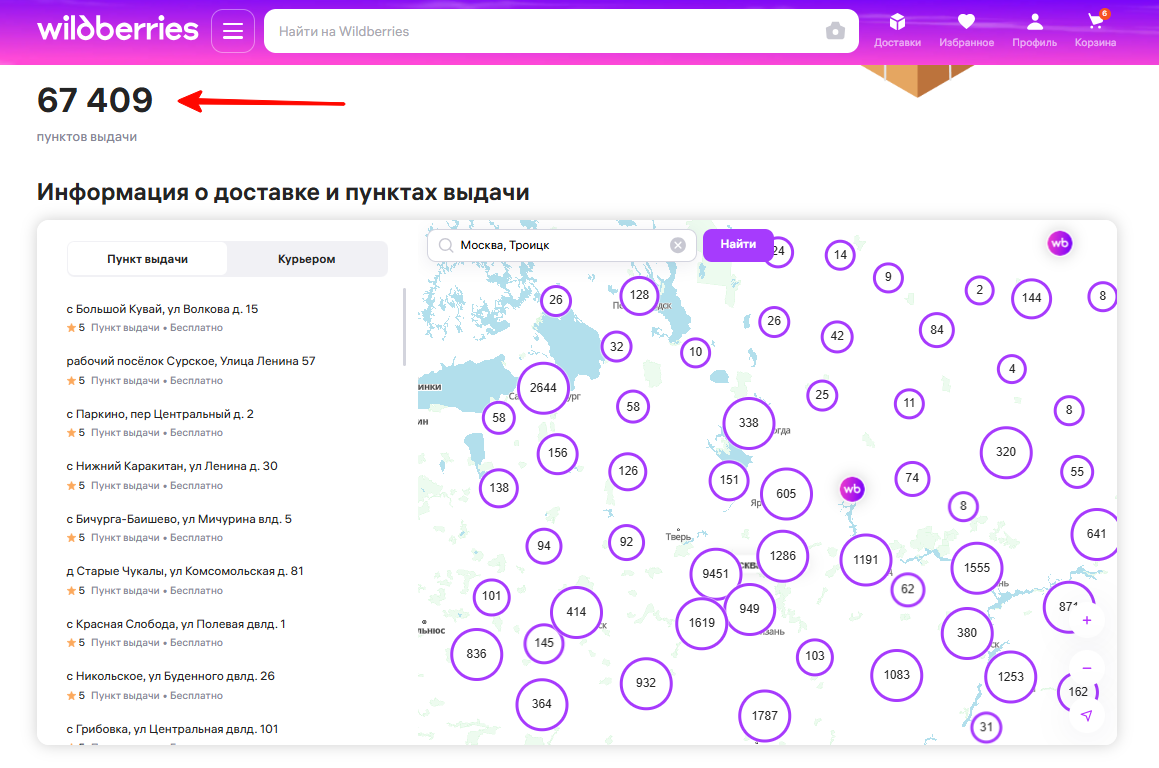Open map cluster 836
The height and width of the screenshot is (768, 1159).
[x=477, y=654]
